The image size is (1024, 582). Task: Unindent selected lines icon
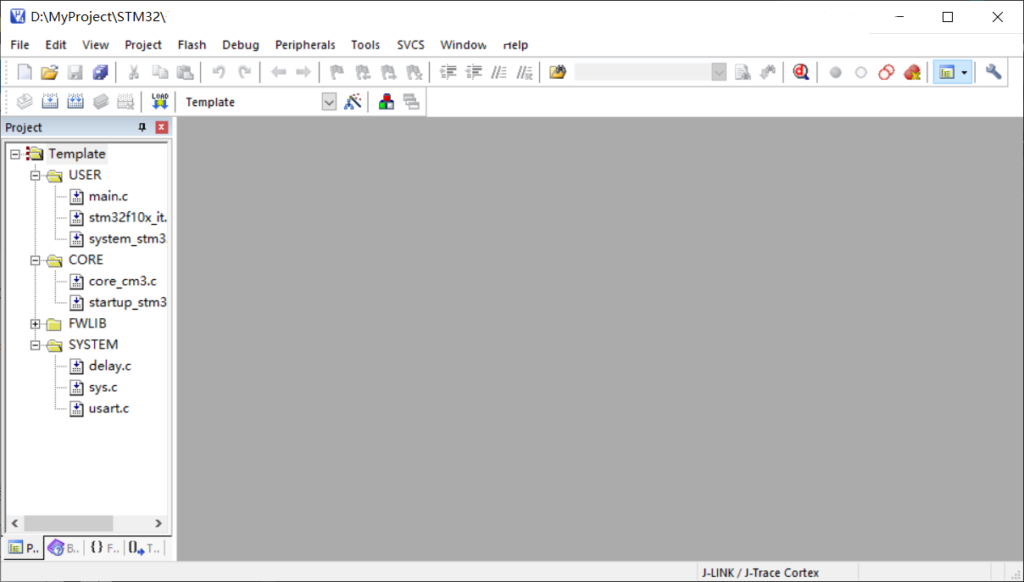[473, 72]
